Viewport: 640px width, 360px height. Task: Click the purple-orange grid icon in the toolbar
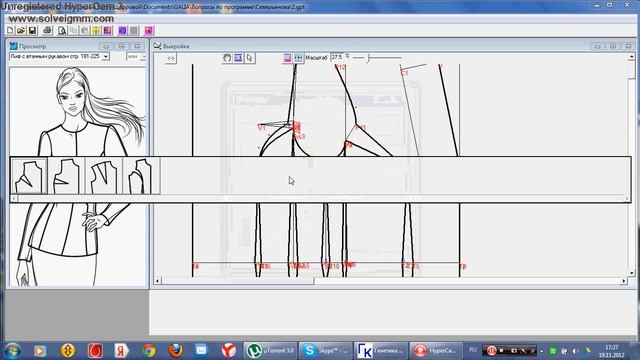point(107,31)
